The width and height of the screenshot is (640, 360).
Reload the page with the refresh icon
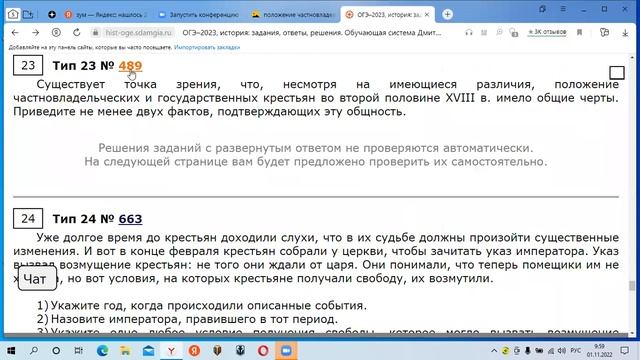point(76,33)
